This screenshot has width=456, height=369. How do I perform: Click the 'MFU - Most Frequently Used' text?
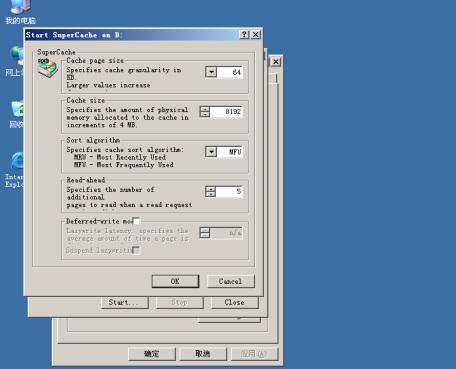[124, 165]
